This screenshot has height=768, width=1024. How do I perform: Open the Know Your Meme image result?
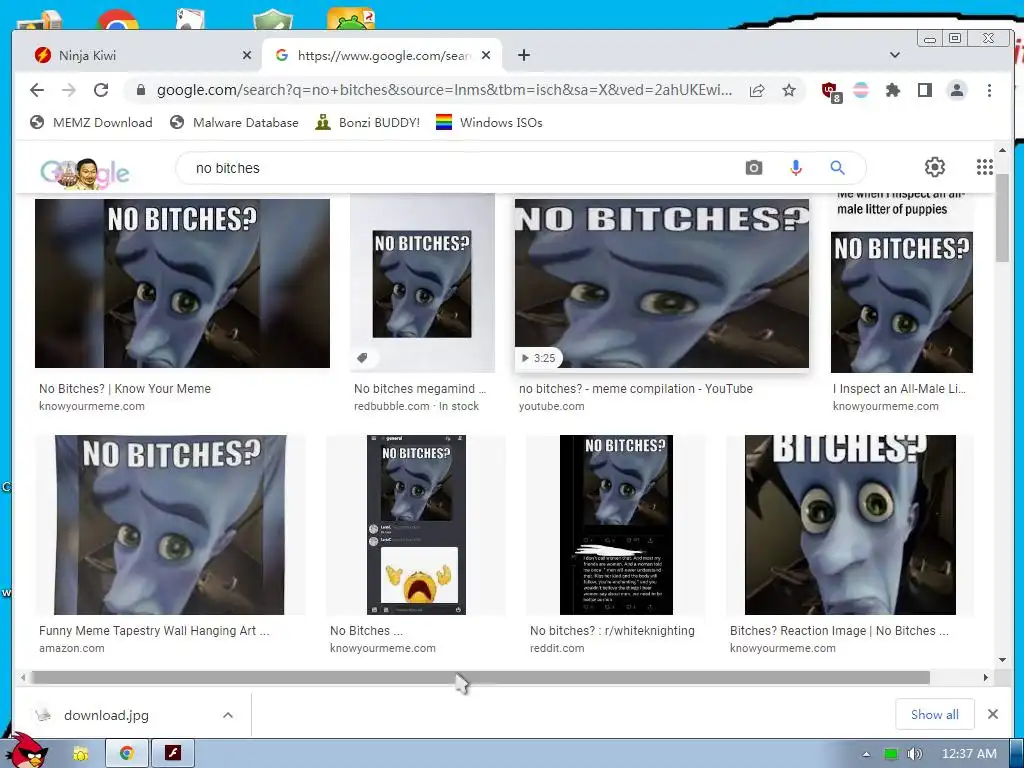point(182,283)
